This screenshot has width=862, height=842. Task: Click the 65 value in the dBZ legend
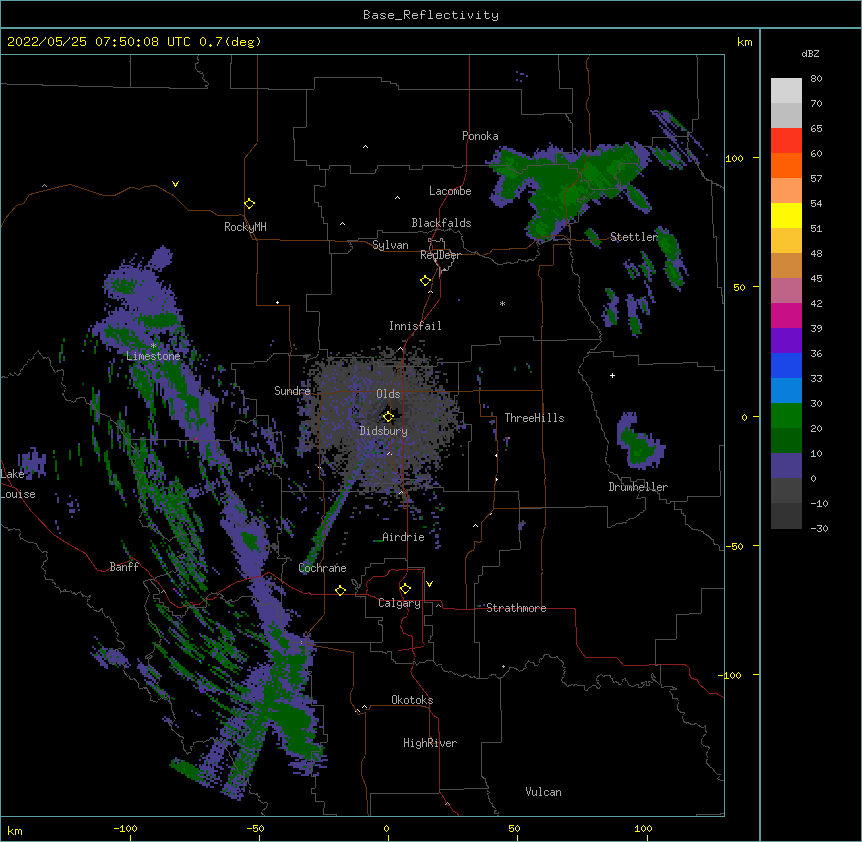click(x=816, y=129)
